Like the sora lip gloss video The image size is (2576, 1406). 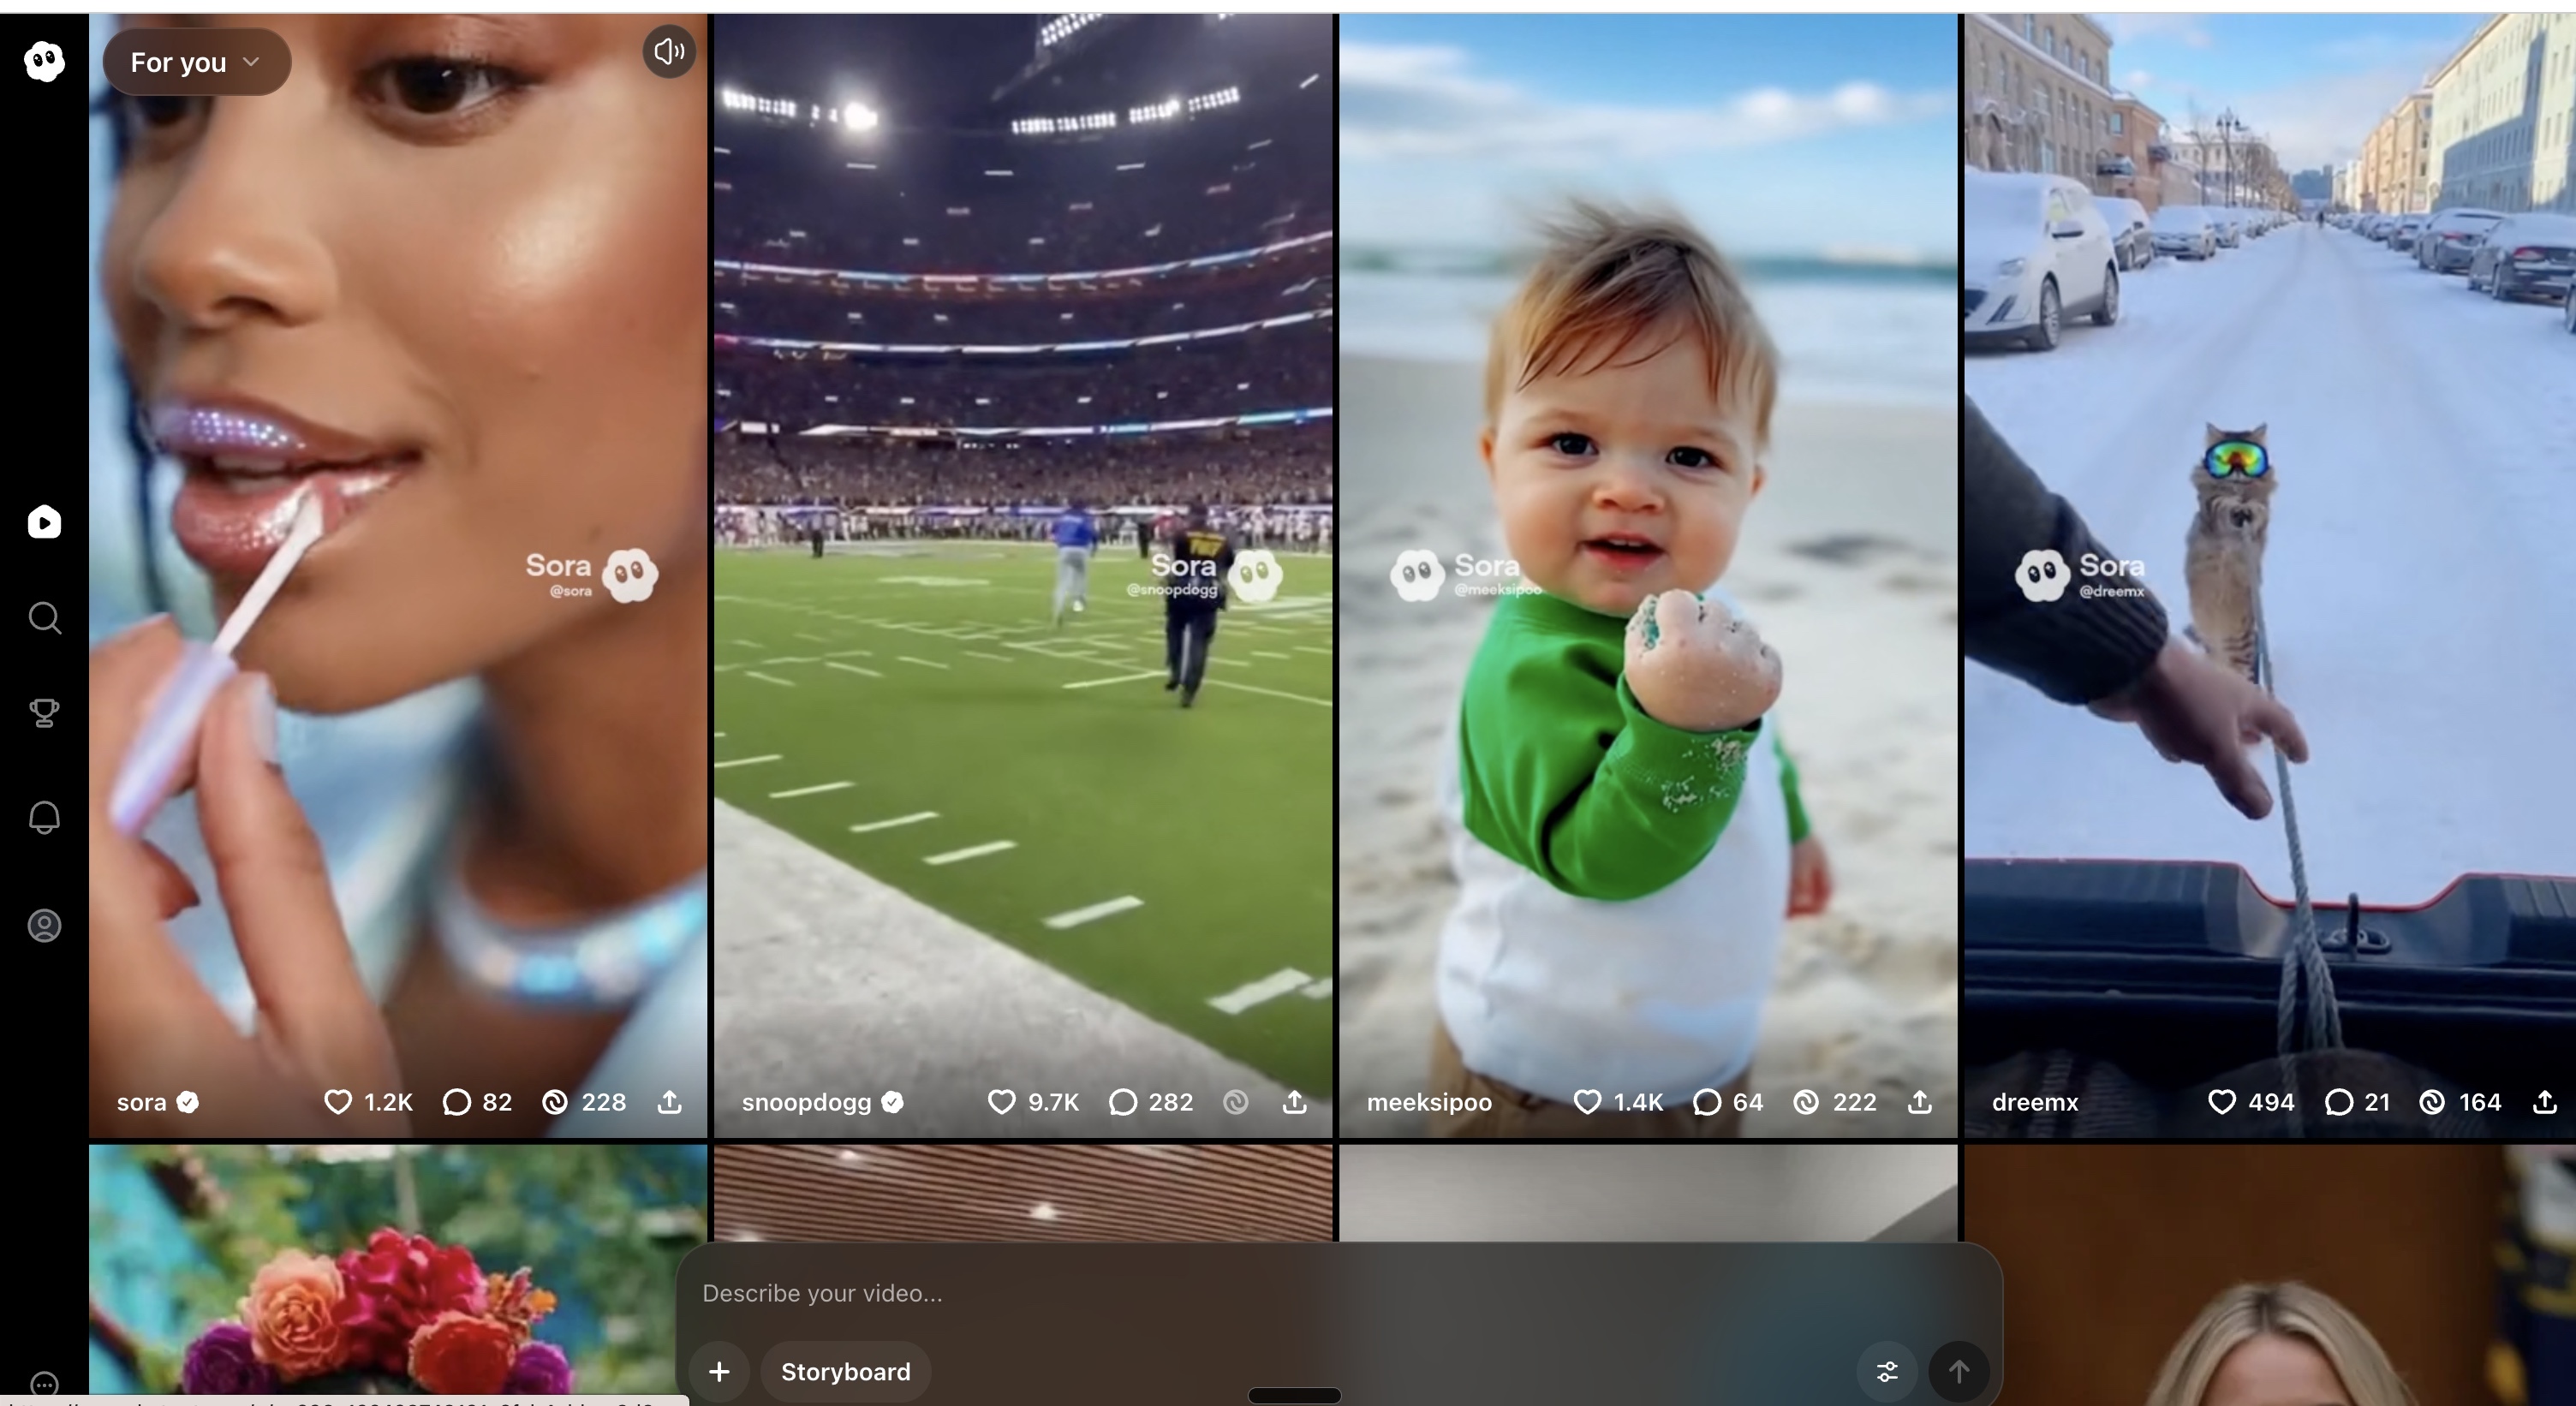338,1102
